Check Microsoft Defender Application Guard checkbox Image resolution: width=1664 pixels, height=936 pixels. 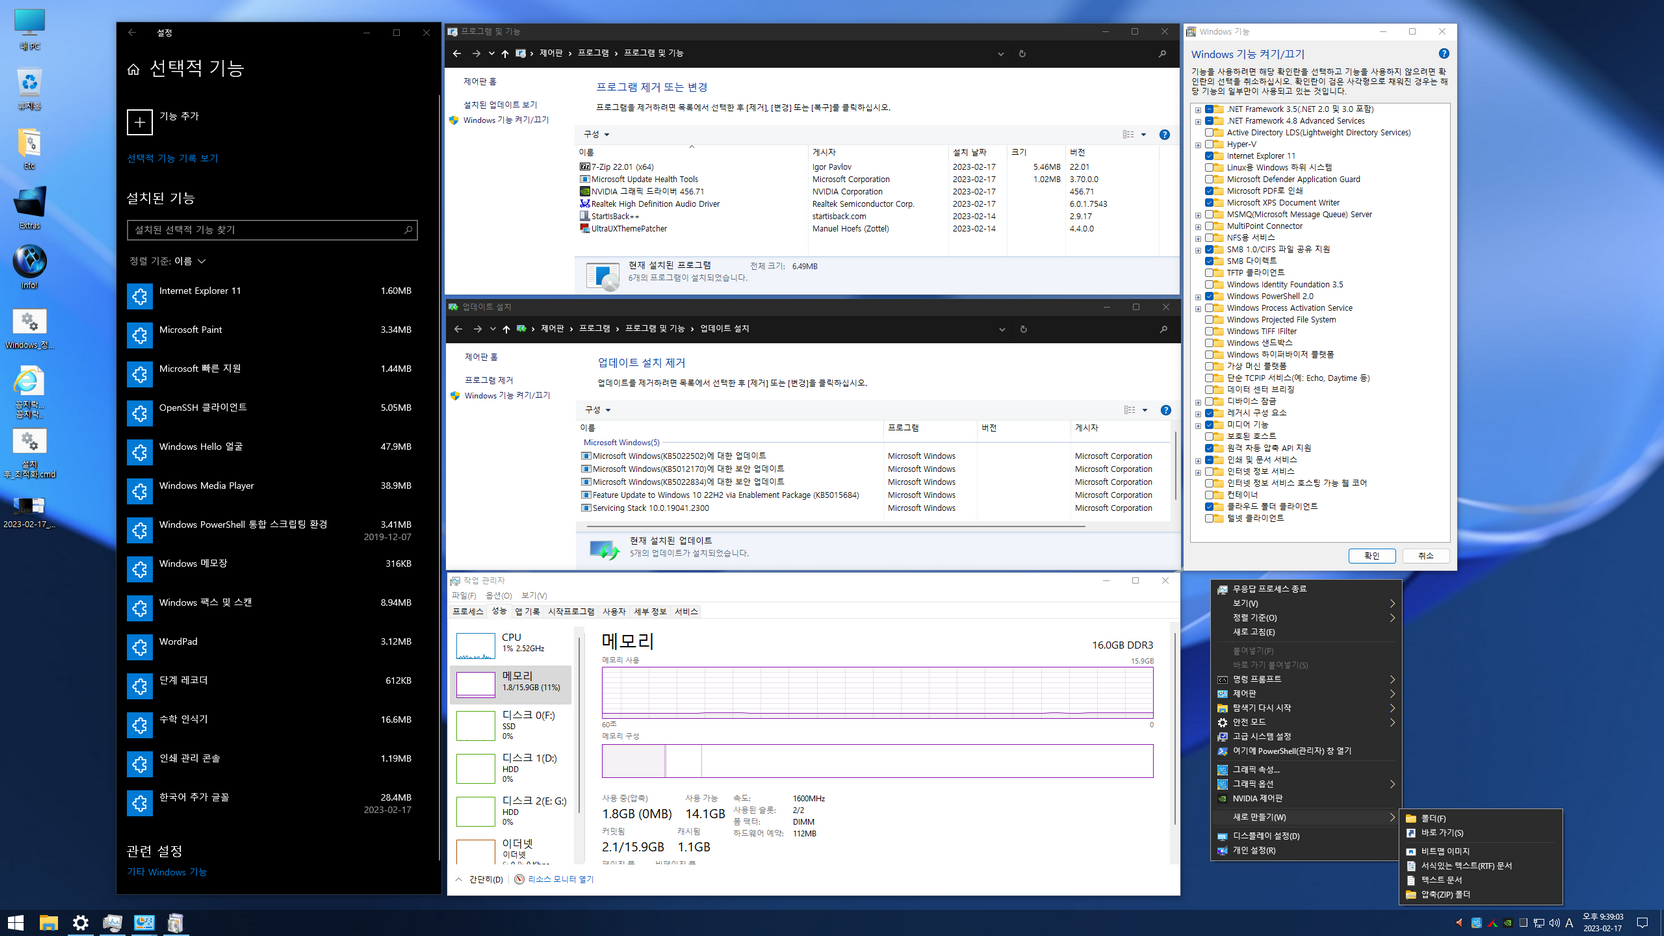[x=1209, y=180]
